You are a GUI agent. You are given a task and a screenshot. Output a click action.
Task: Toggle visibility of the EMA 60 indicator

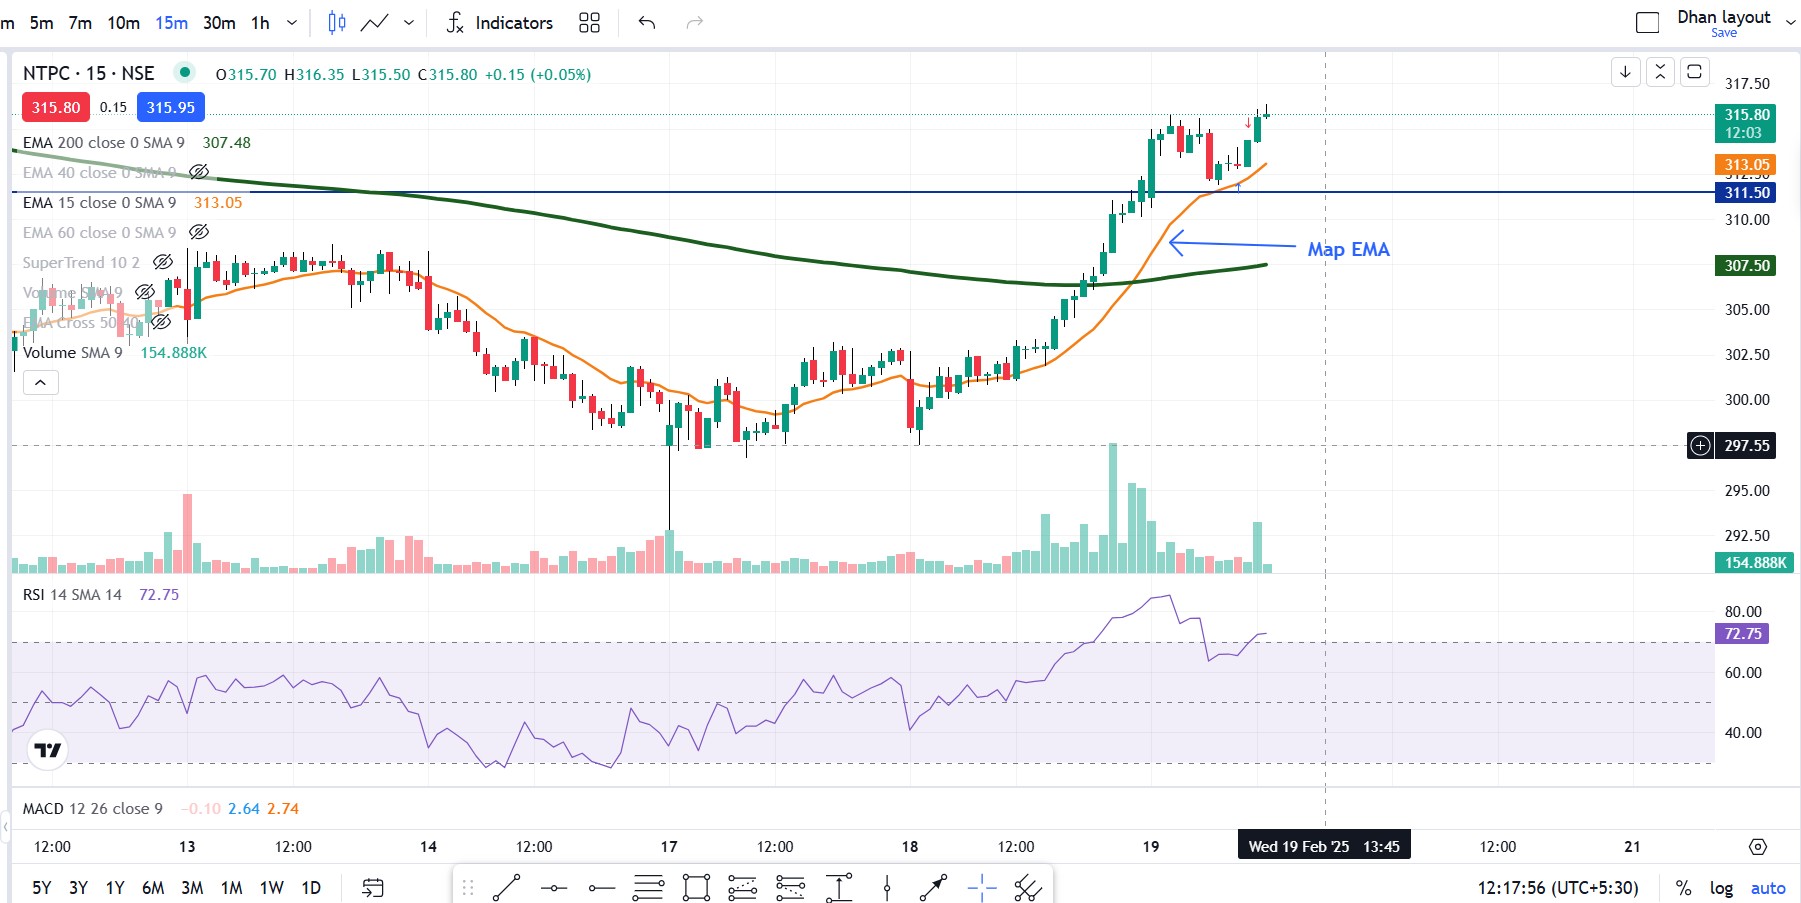coord(199,232)
